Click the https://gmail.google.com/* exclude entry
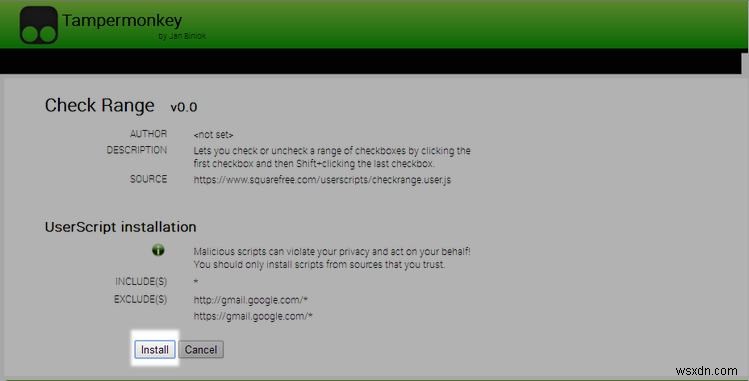Screen dimensions: 749x381 [253, 316]
